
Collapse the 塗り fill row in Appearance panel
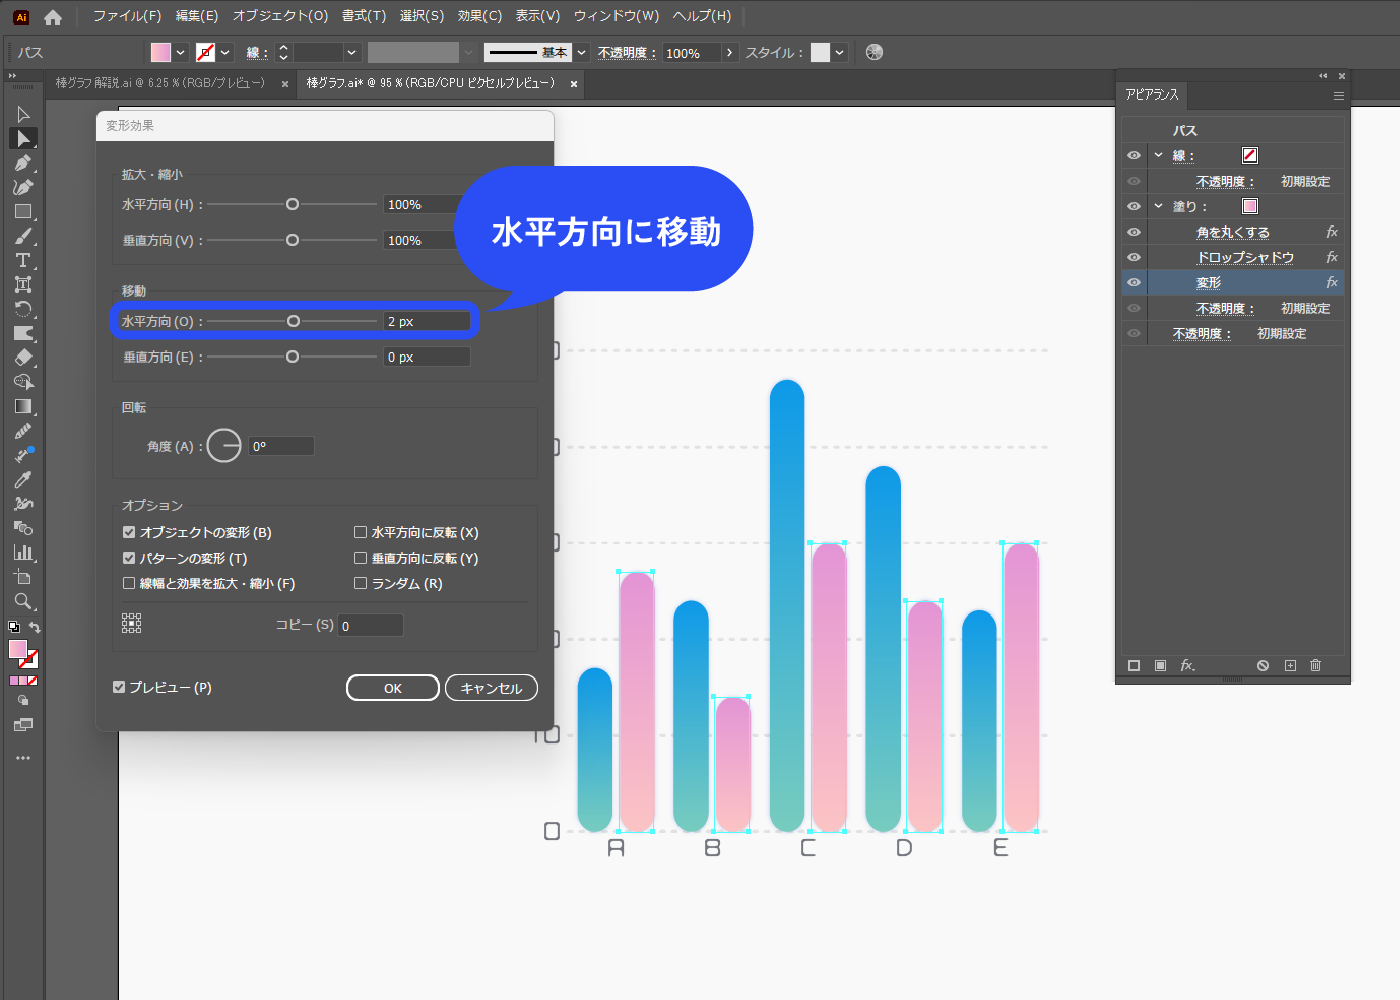[1158, 206]
